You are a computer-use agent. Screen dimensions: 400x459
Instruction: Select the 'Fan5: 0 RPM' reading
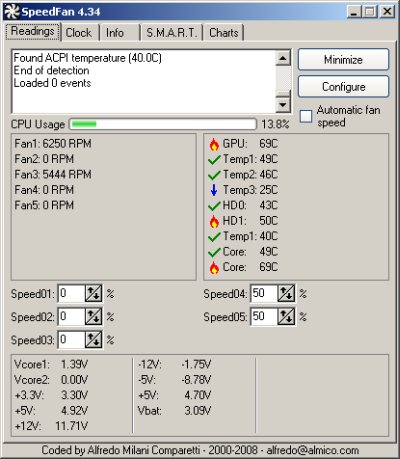click(x=44, y=205)
